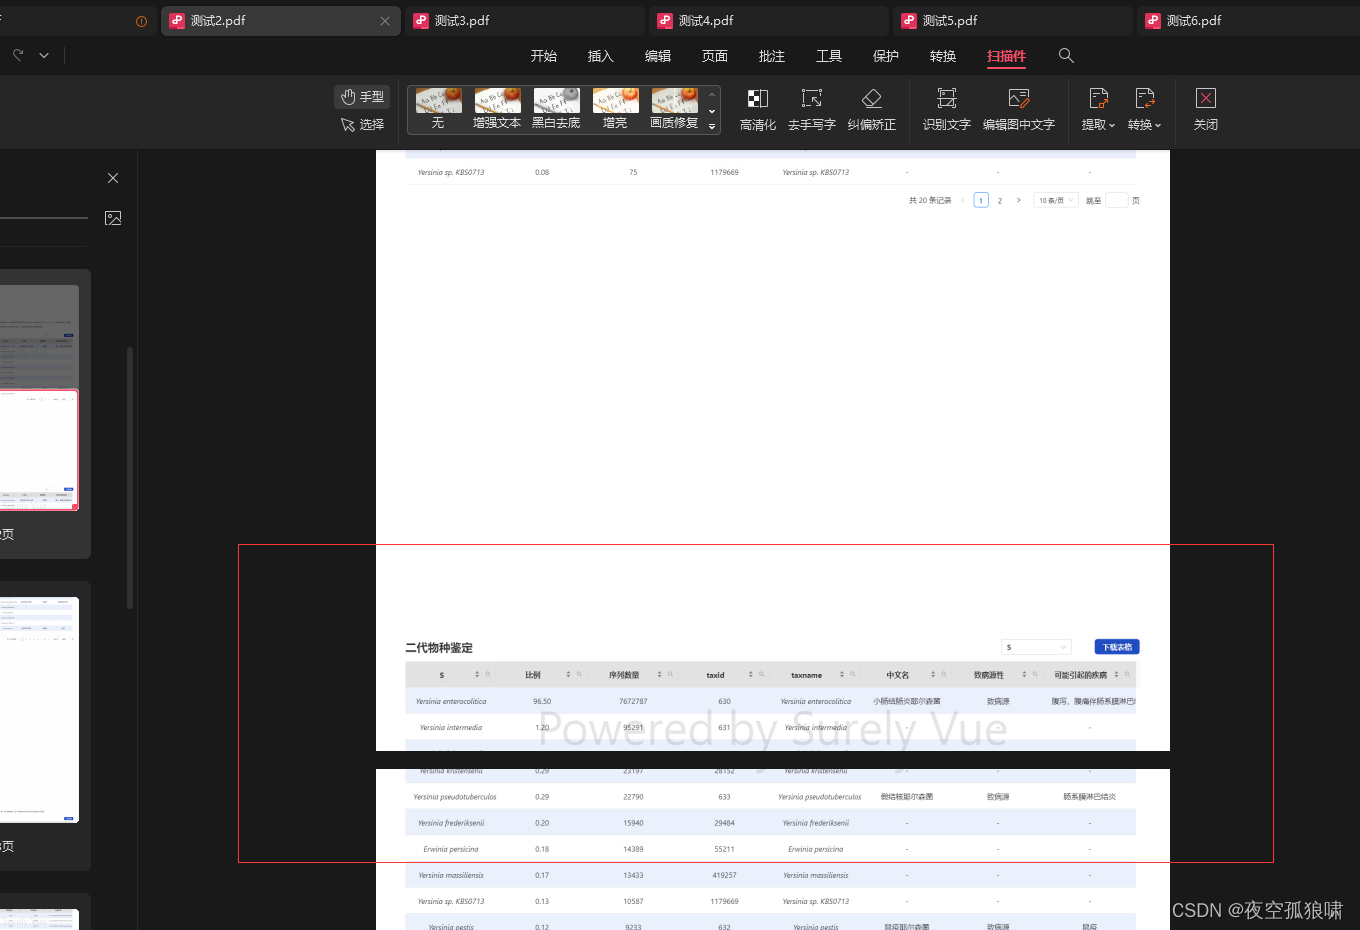Click the search icon on taxid column

pyautogui.click(x=761, y=675)
